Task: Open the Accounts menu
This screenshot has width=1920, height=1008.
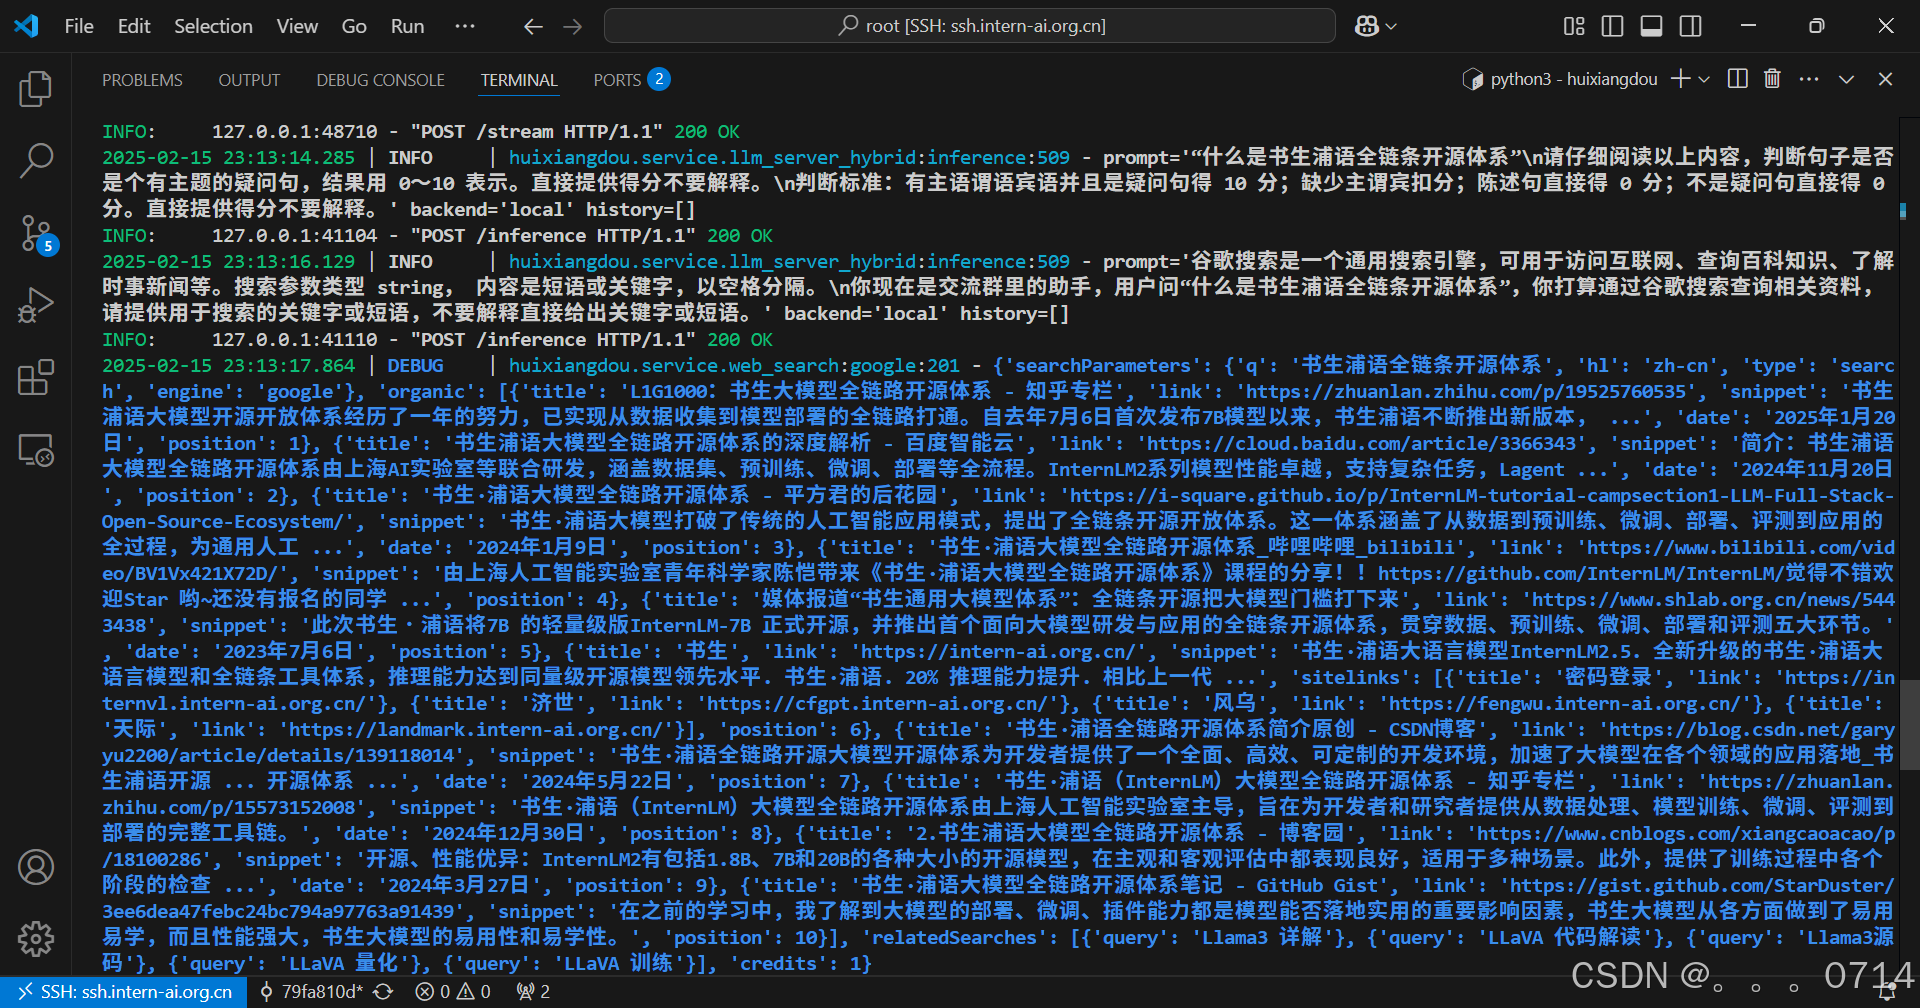Action: click(36, 867)
